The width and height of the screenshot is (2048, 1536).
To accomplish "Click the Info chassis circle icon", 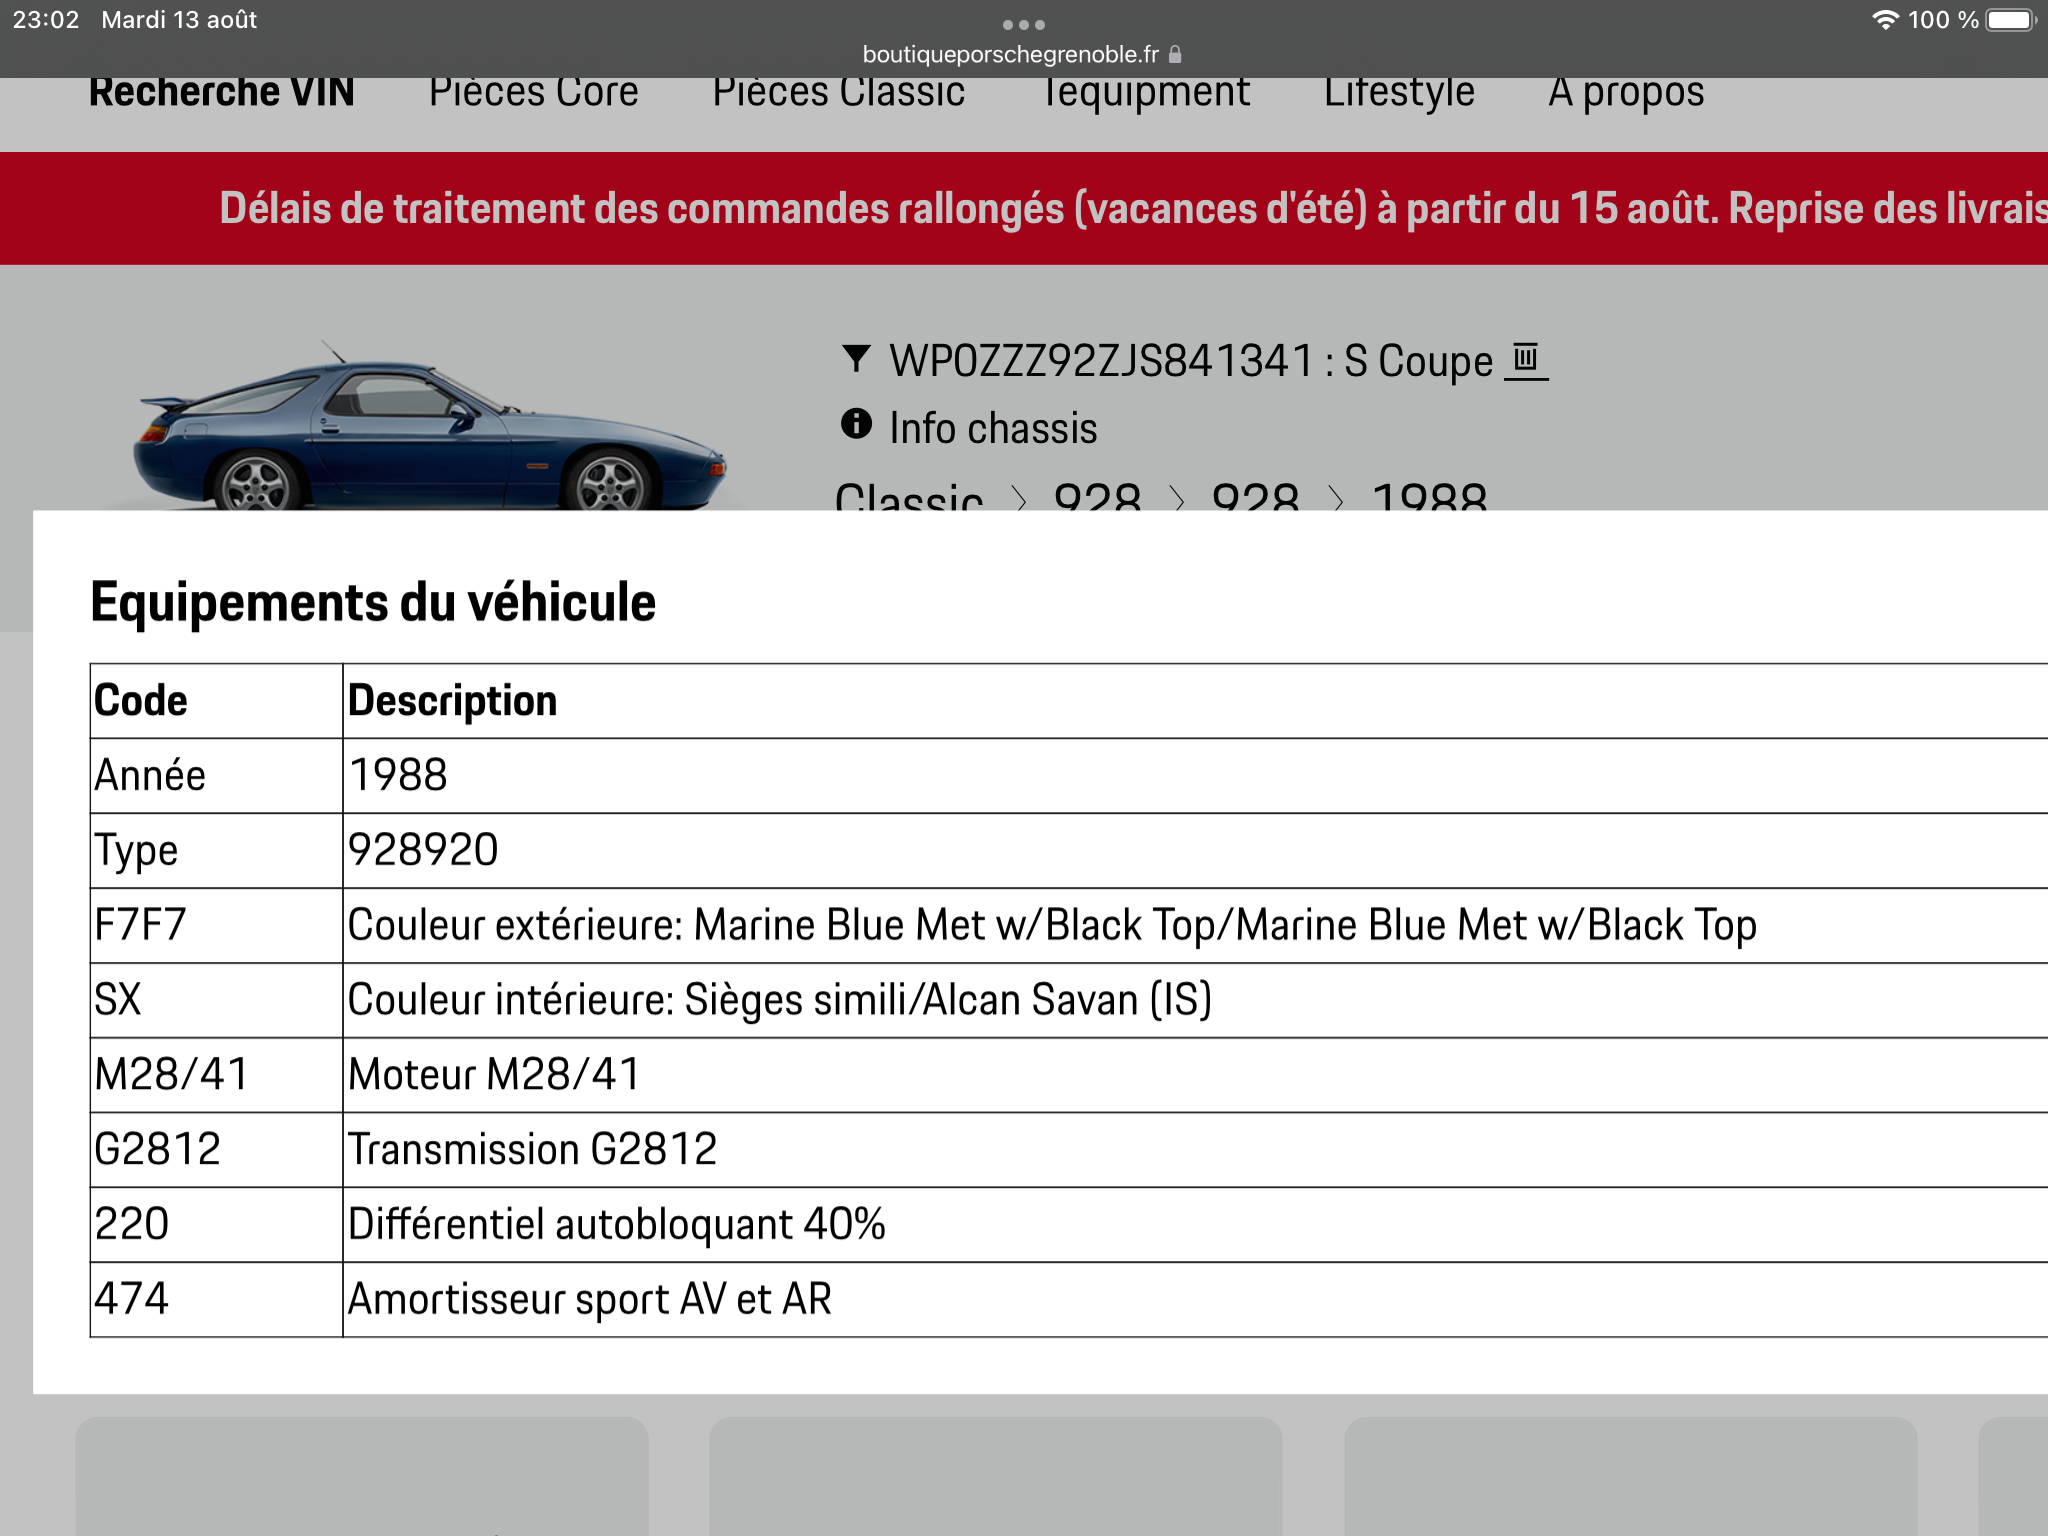I will 856,424.
